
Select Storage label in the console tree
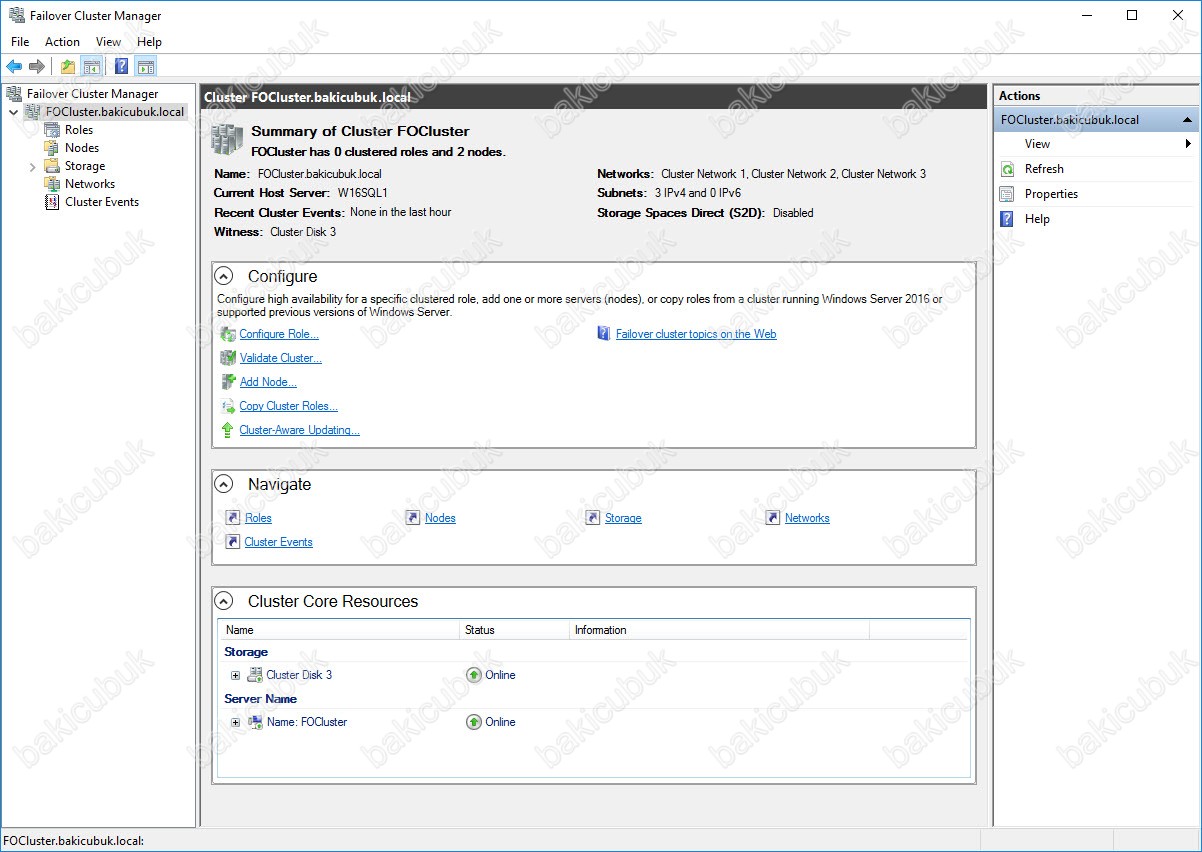(85, 166)
